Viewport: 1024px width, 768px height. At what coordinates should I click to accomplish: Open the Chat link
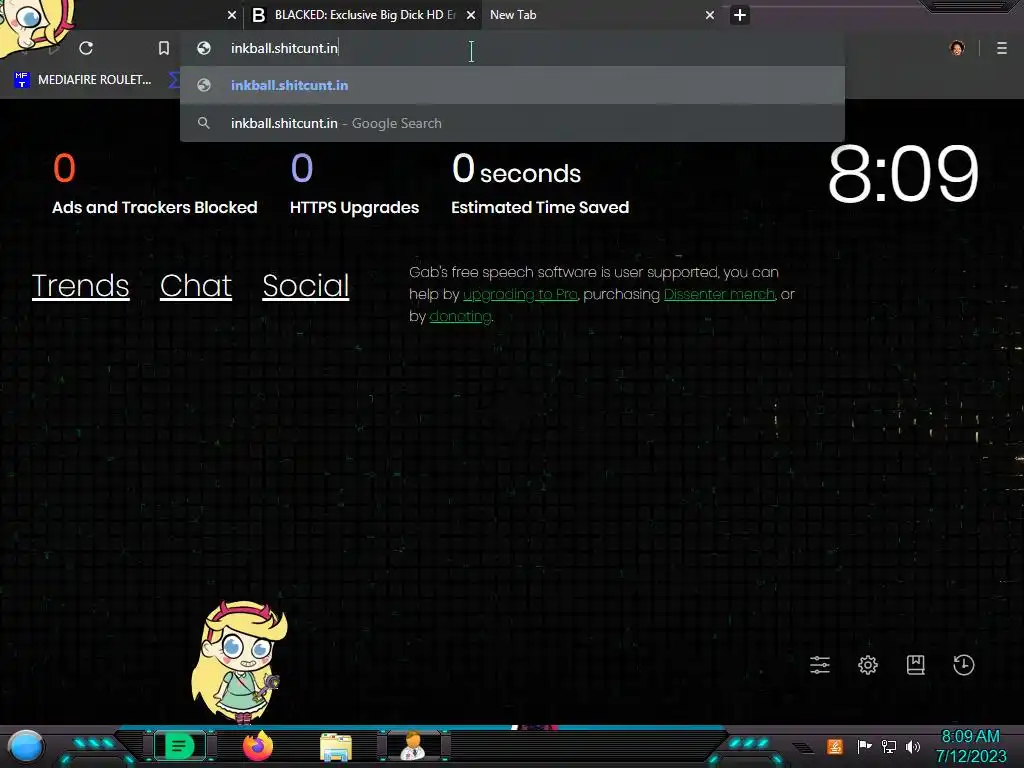(196, 286)
